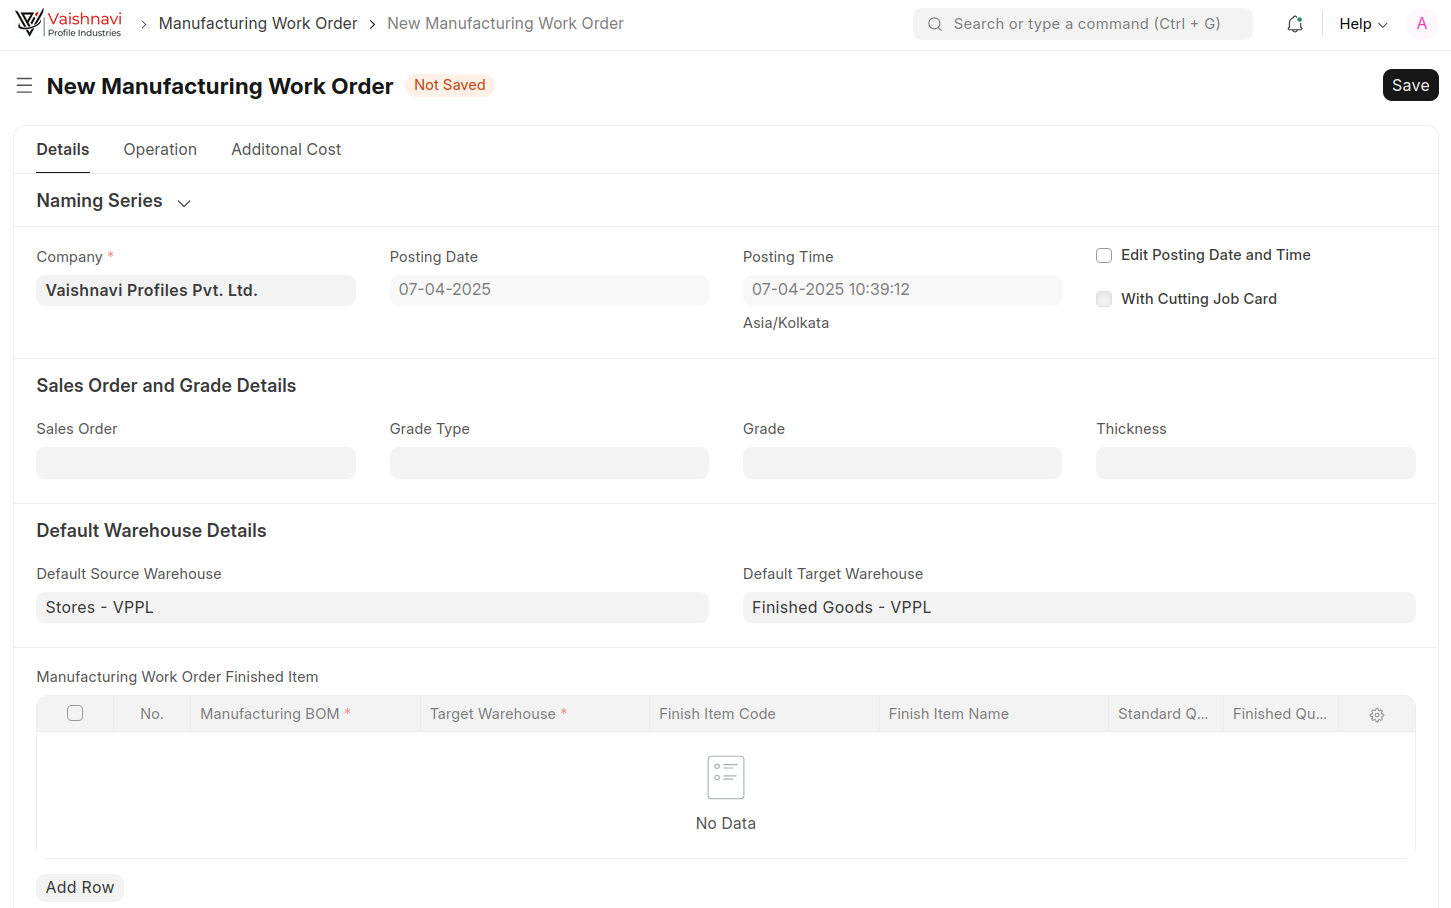This screenshot has width=1451, height=908.
Task: Check the select-all rows checkbox in table header
Action: (75, 713)
